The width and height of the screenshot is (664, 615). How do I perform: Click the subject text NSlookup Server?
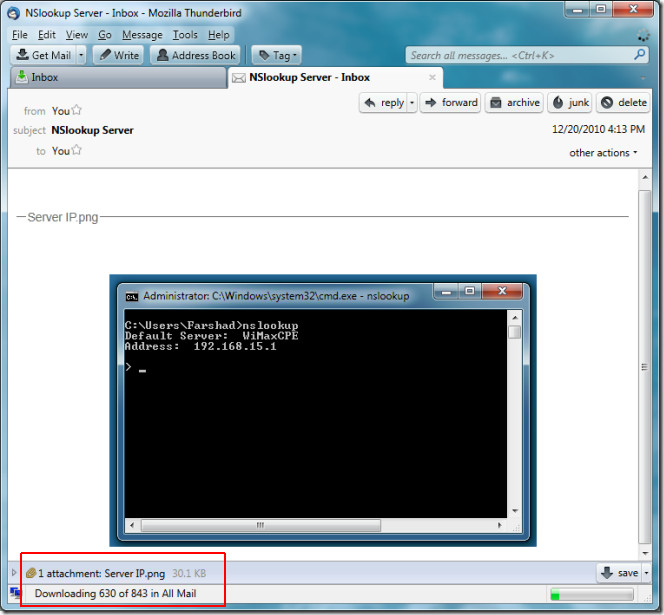[92, 130]
